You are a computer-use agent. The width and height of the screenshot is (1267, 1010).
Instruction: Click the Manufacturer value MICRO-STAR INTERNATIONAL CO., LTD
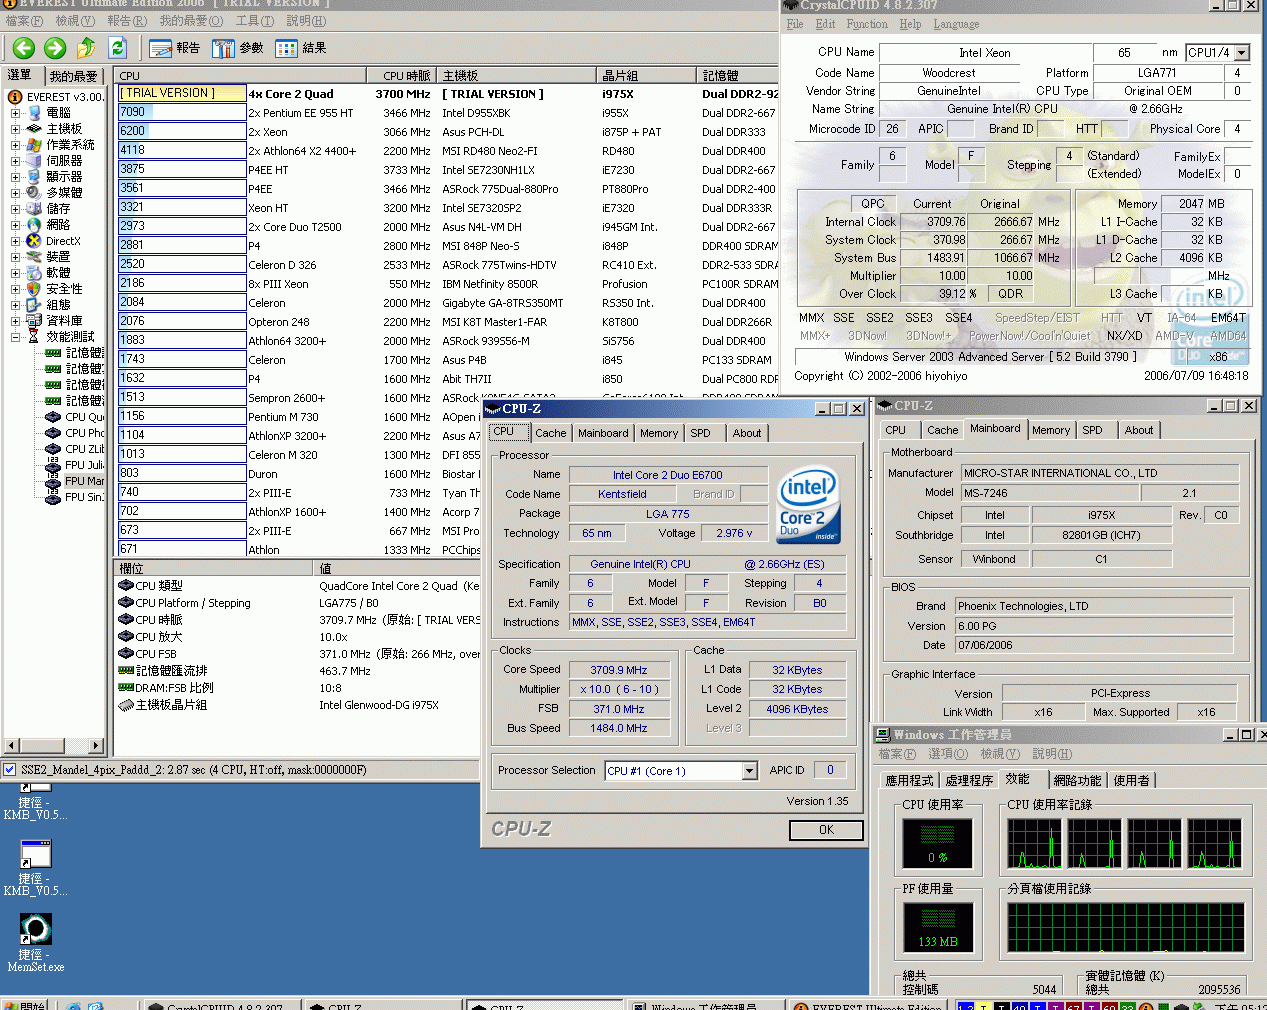click(x=1100, y=473)
